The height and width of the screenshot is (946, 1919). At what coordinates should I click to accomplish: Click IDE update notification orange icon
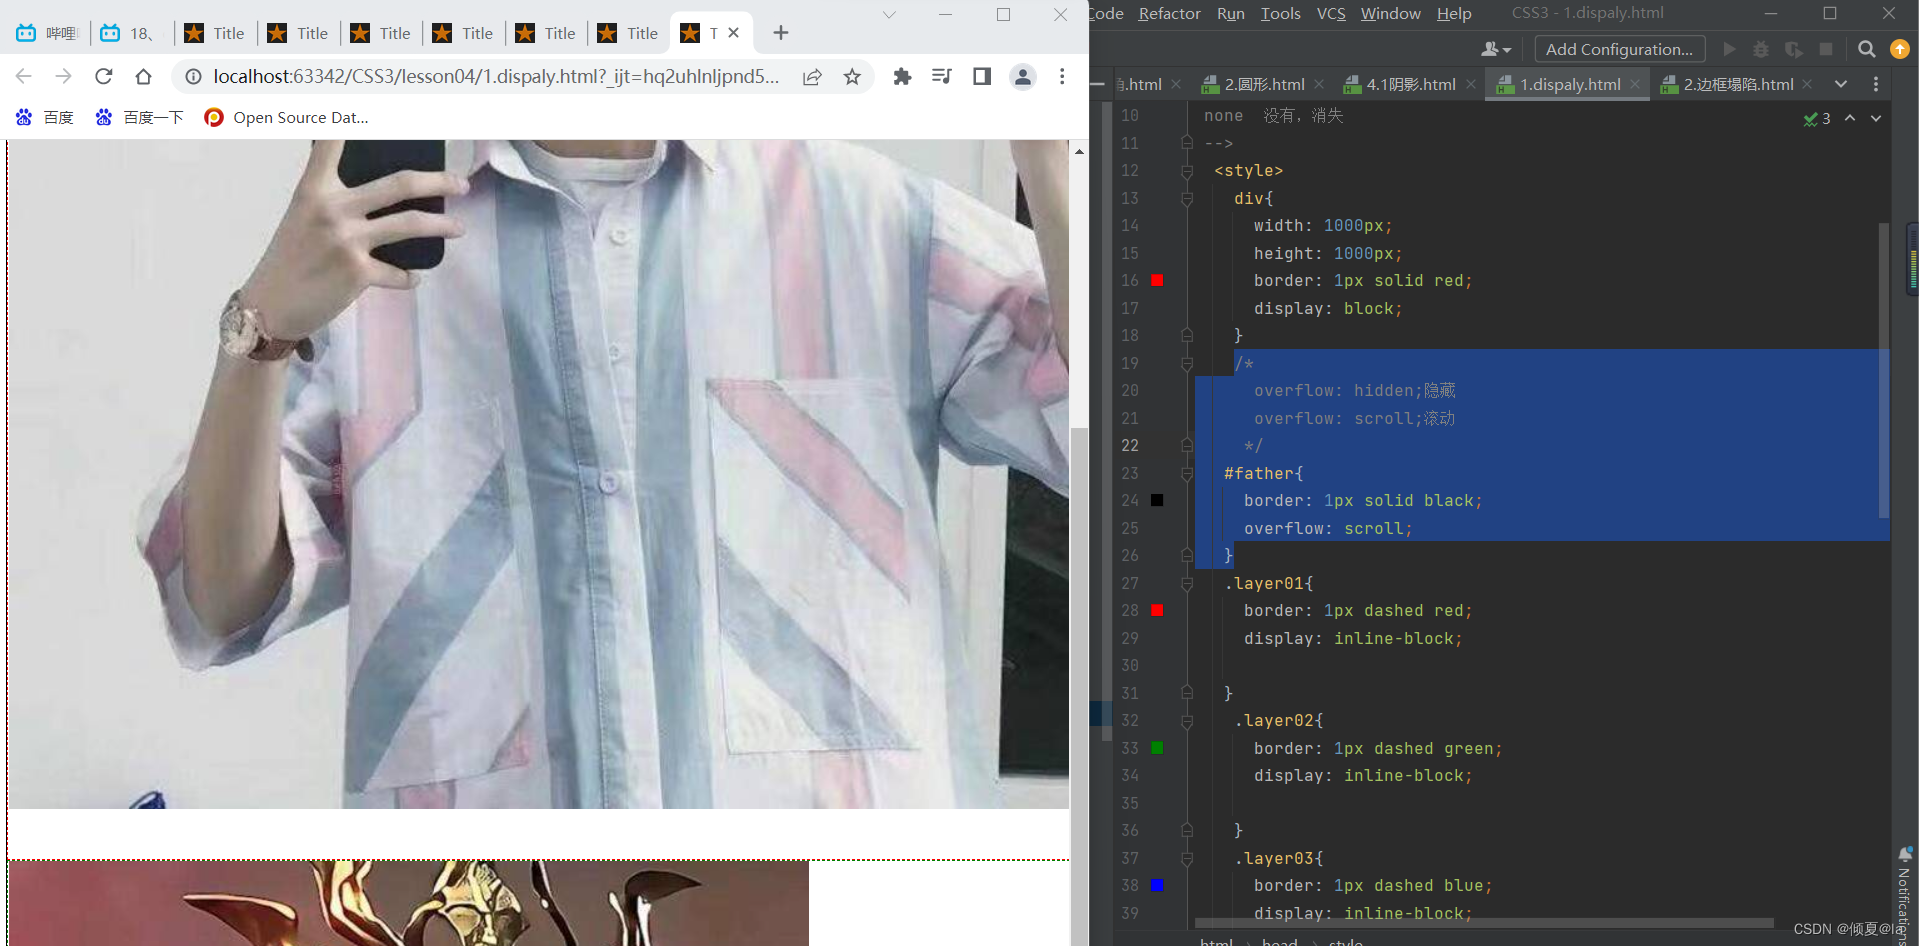pyautogui.click(x=1900, y=49)
